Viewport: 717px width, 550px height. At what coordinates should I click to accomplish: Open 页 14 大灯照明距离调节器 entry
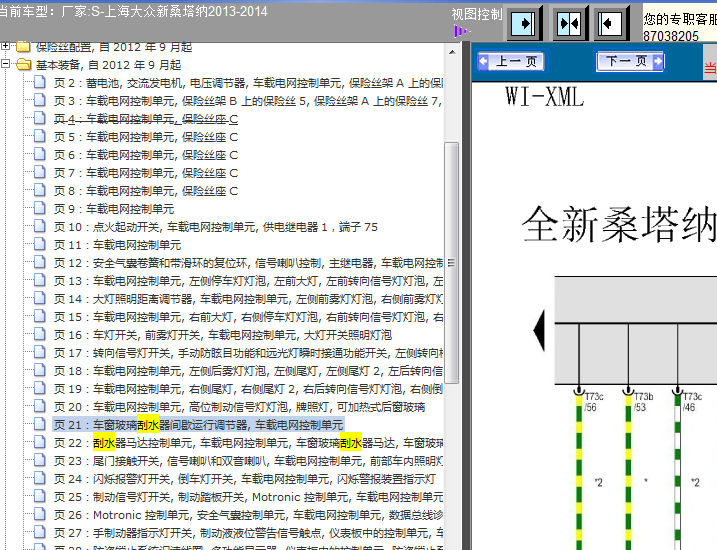click(248, 299)
